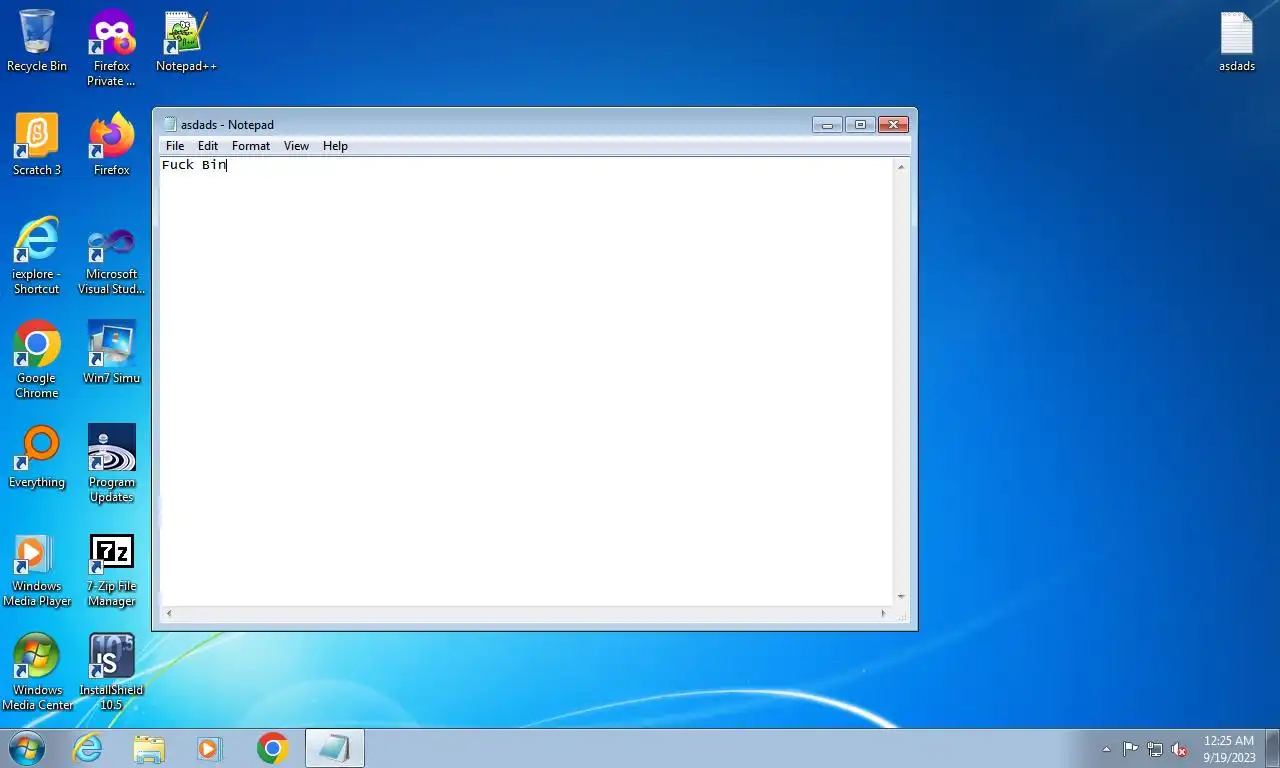
Task: Open the Edit menu in Notepad
Action: pyautogui.click(x=208, y=146)
